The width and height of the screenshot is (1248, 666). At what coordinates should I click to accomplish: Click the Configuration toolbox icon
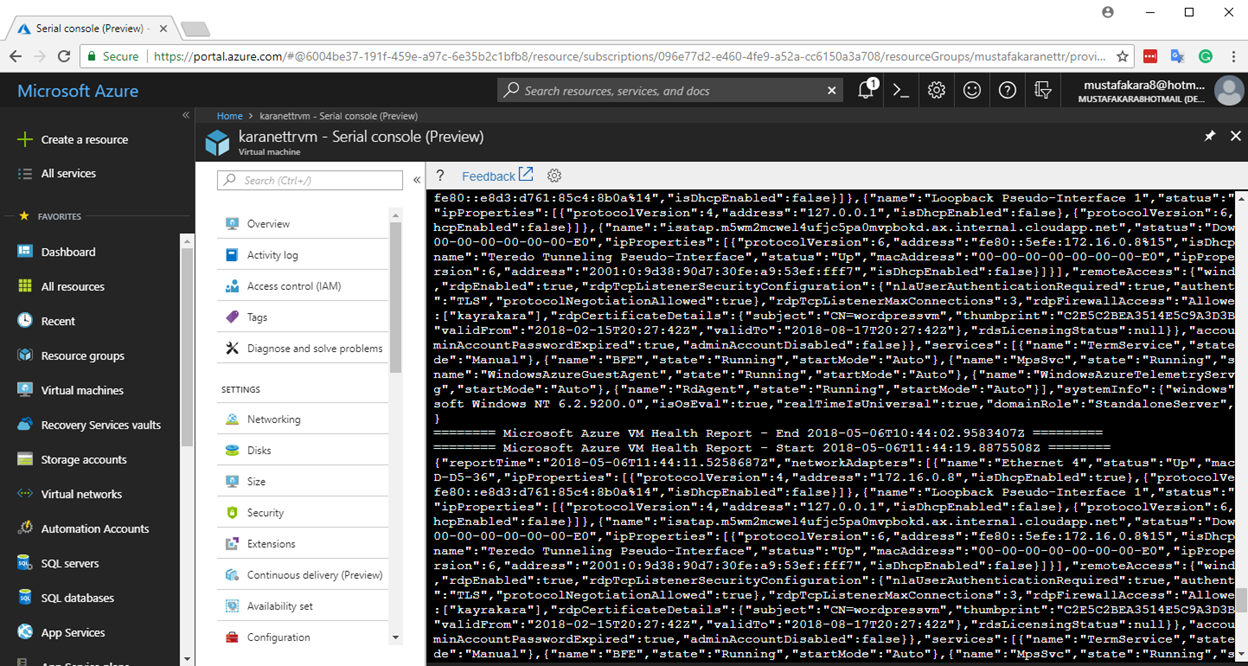232,637
